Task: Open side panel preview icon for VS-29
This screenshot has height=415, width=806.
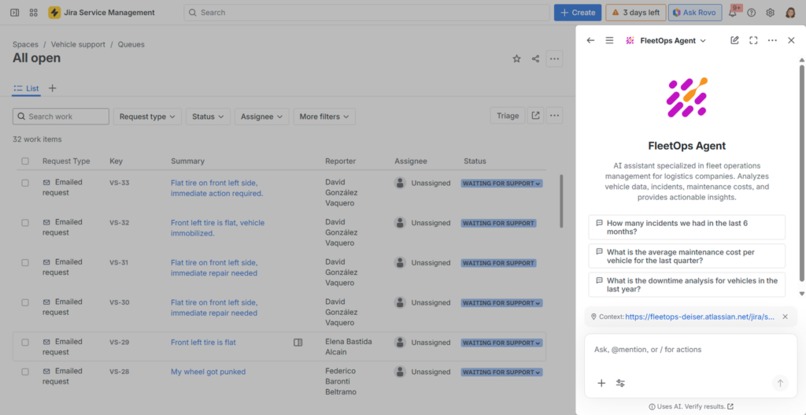Action: [298, 342]
